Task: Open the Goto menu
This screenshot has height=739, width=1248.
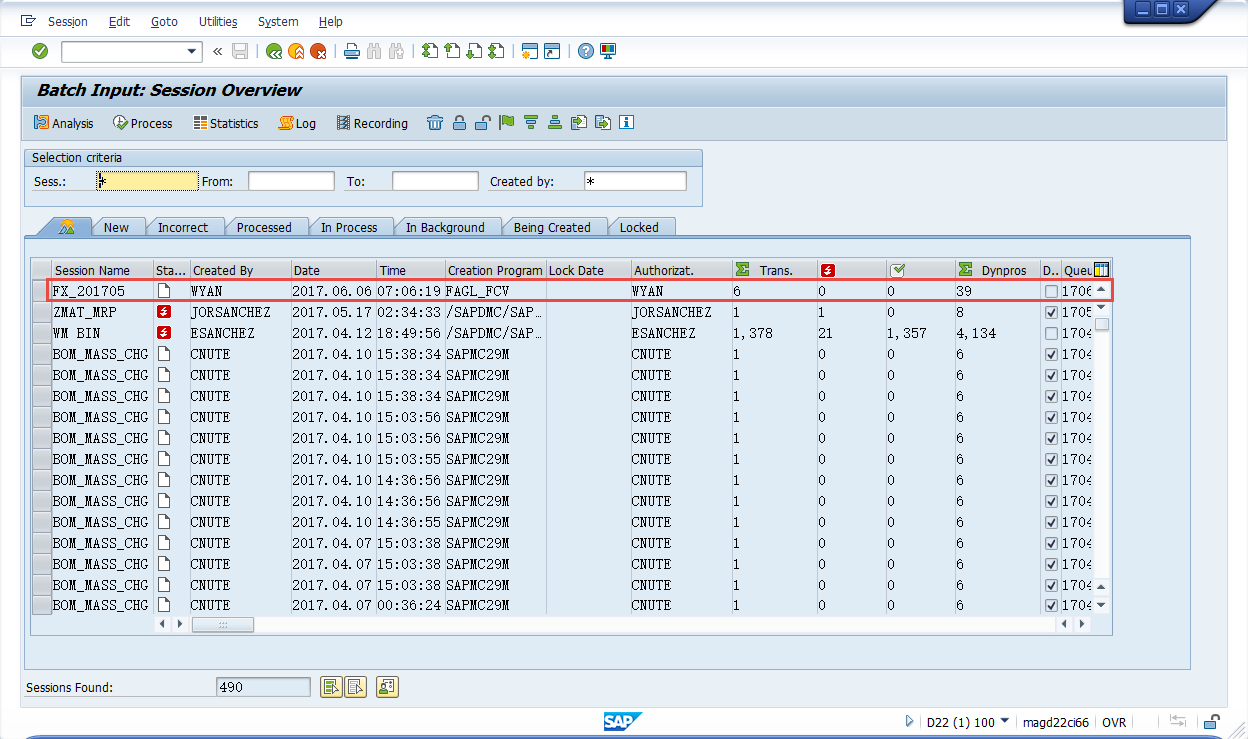Action: [x=164, y=21]
